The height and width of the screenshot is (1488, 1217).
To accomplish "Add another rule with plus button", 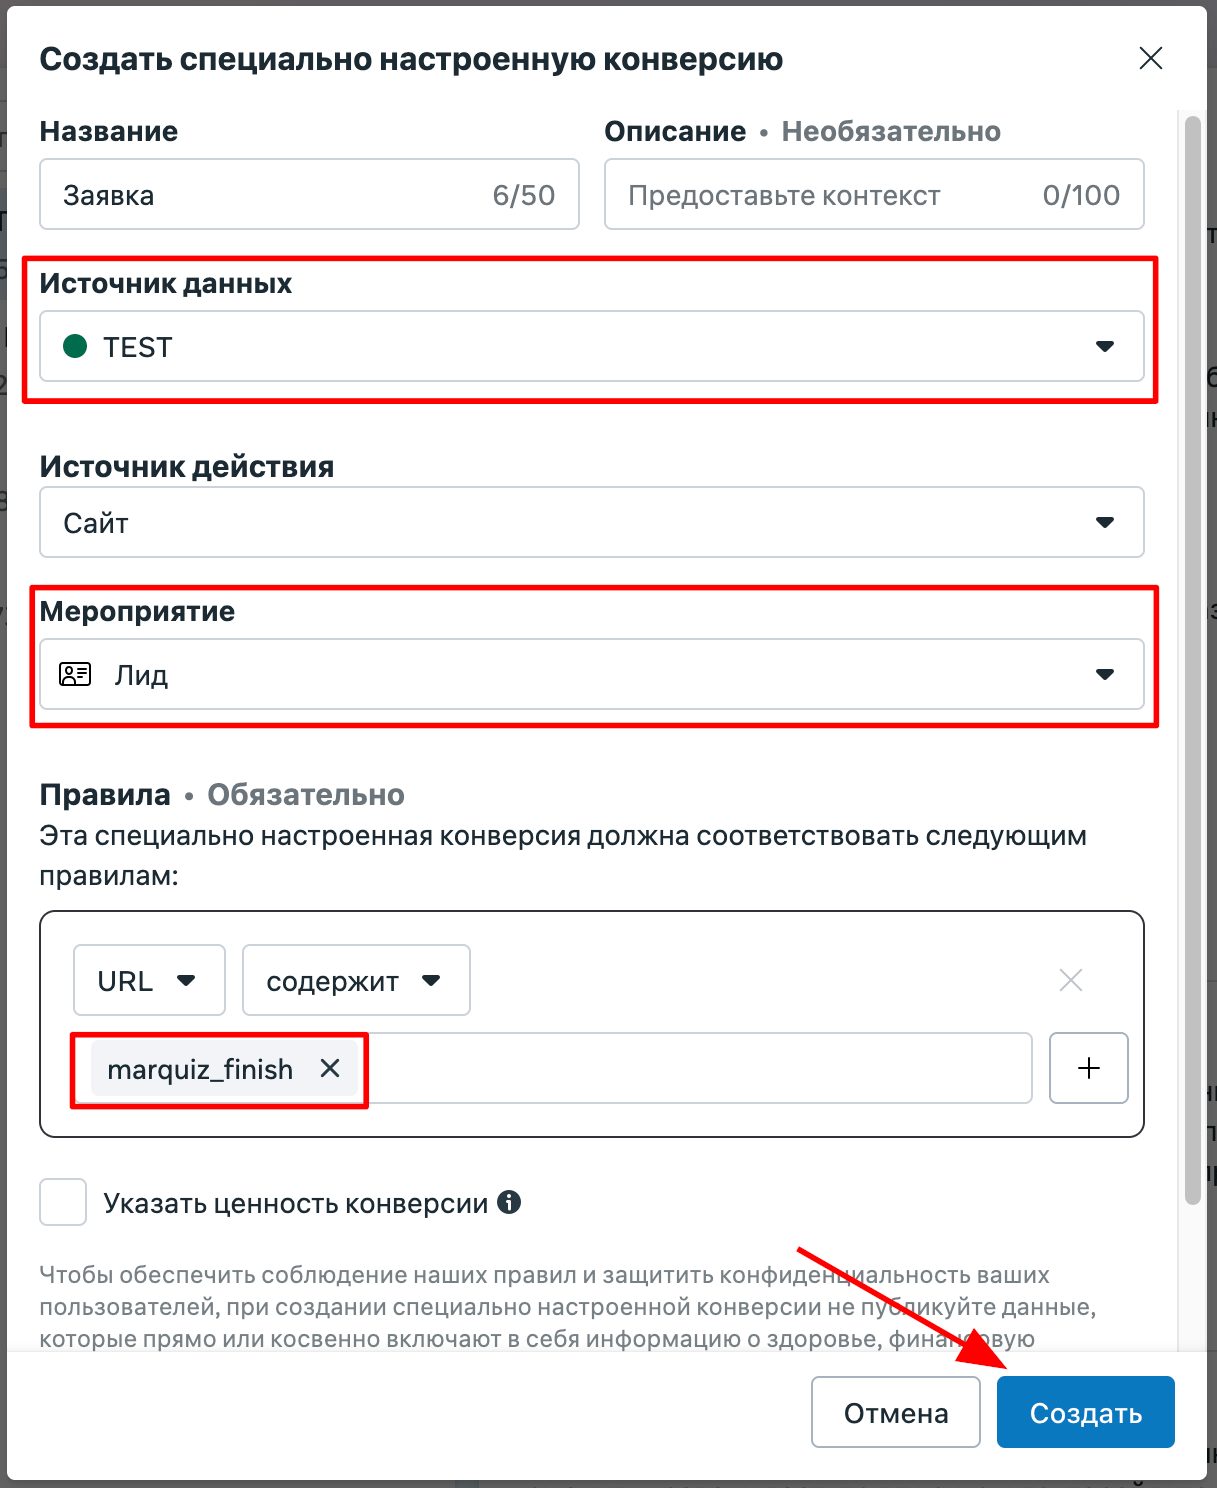I will pyautogui.click(x=1089, y=1068).
